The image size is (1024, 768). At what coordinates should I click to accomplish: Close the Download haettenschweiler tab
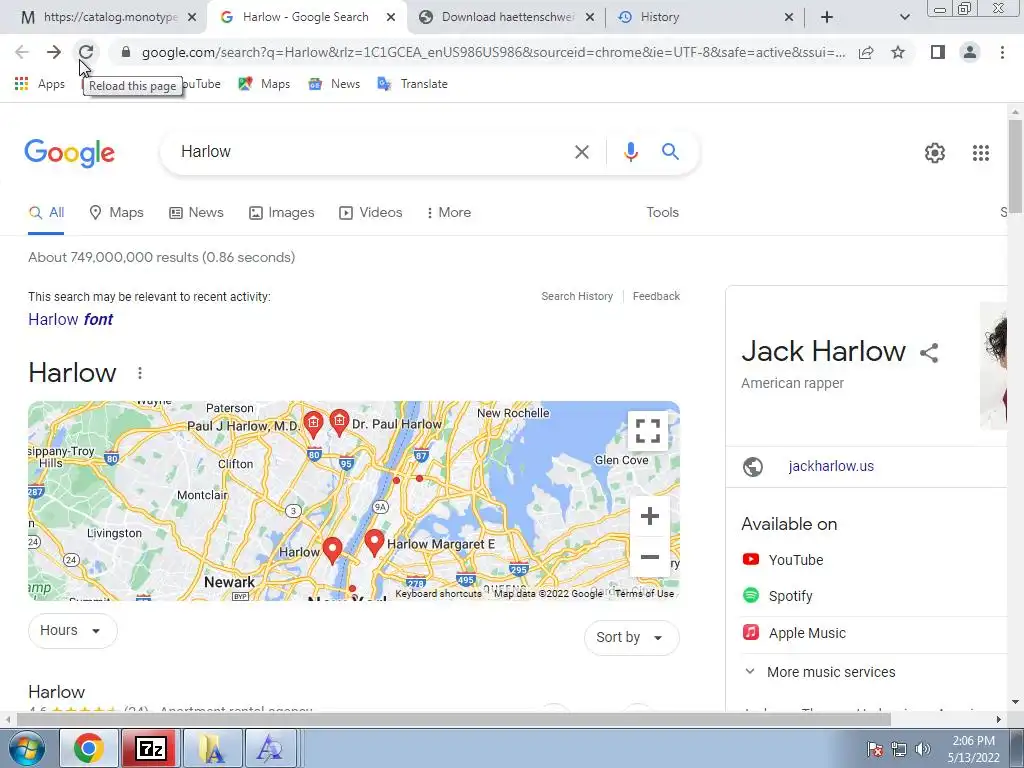[589, 17]
